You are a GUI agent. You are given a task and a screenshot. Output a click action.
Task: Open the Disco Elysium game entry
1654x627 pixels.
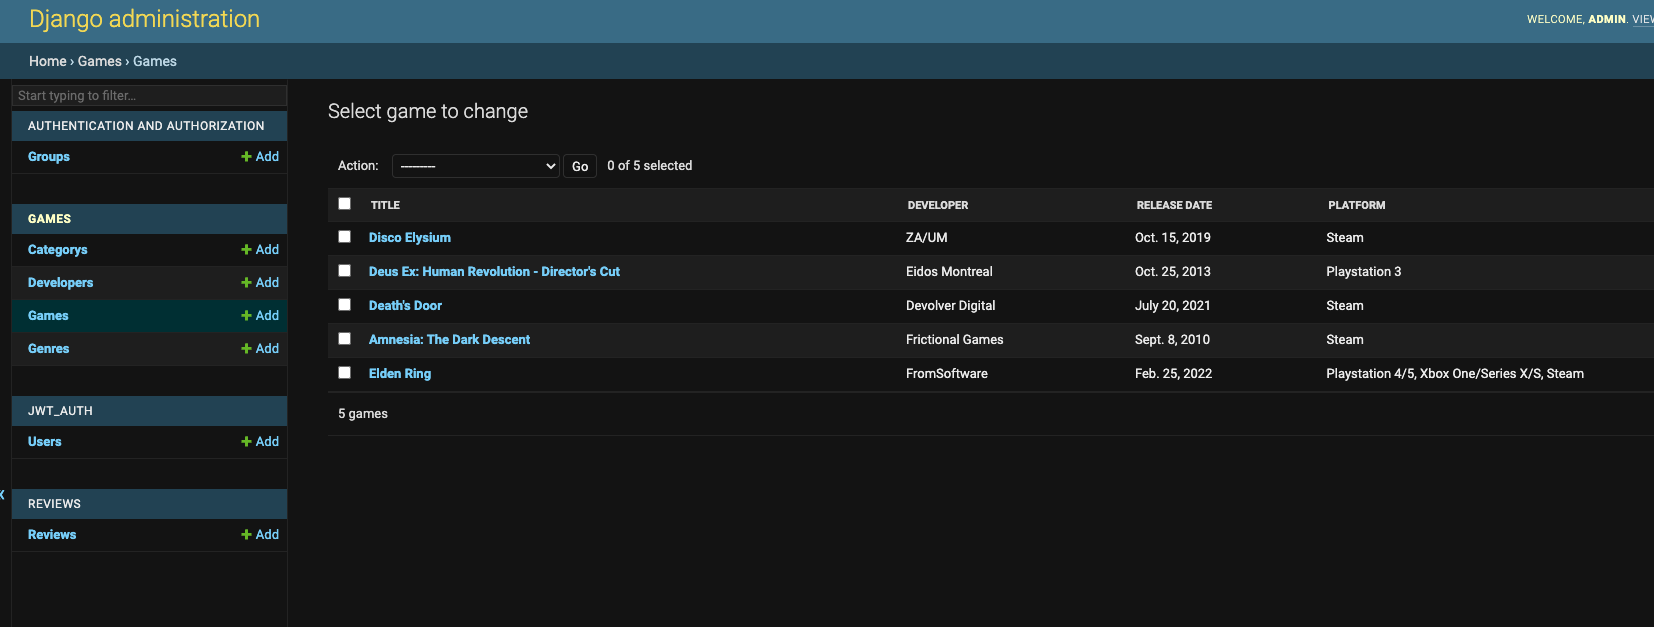click(x=410, y=238)
